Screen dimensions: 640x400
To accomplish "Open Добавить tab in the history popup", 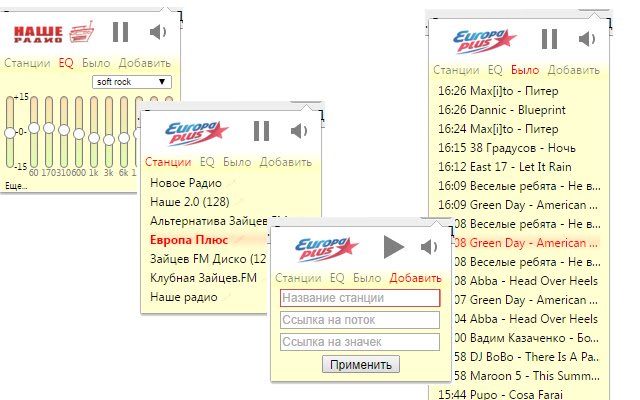I will pos(573,70).
